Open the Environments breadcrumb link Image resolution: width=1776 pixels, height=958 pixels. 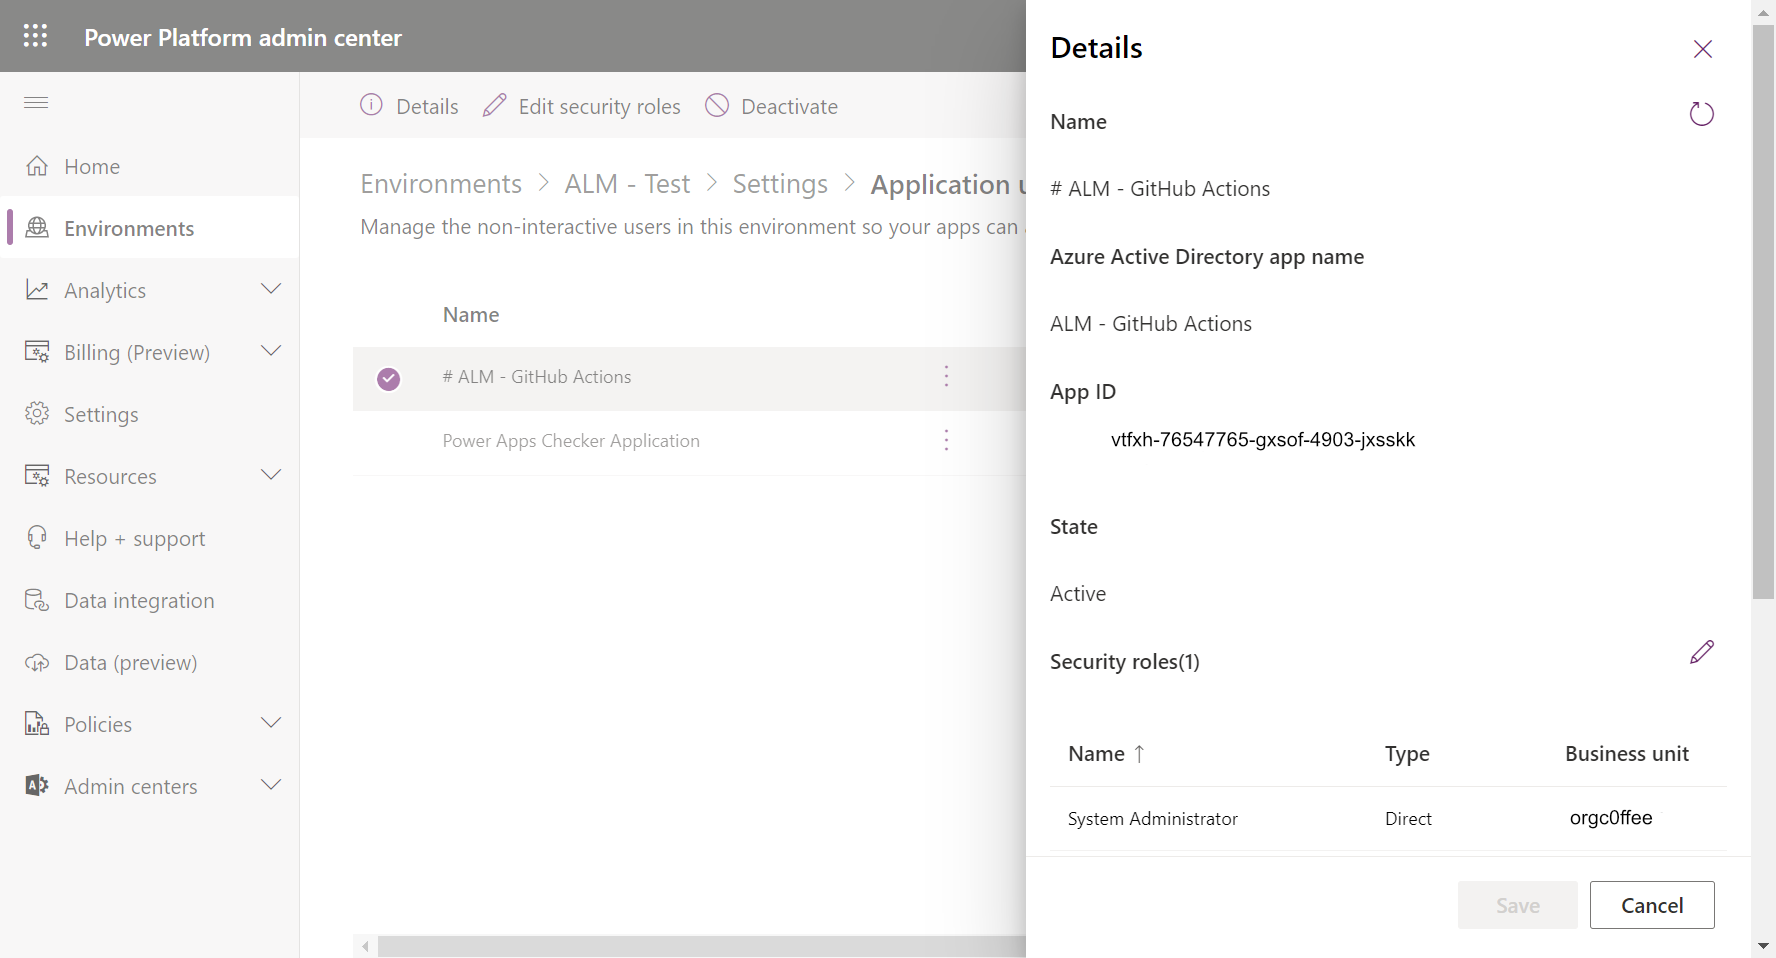pyautogui.click(x=441, y=183)
